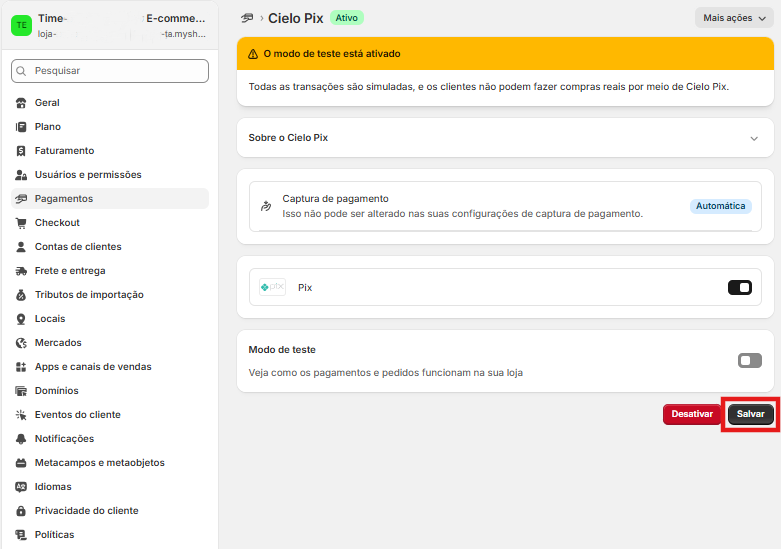Click the Mercados globe icon
Viewport: 781px width, 549px height.
pyautogui.click(x=21, y=343)
